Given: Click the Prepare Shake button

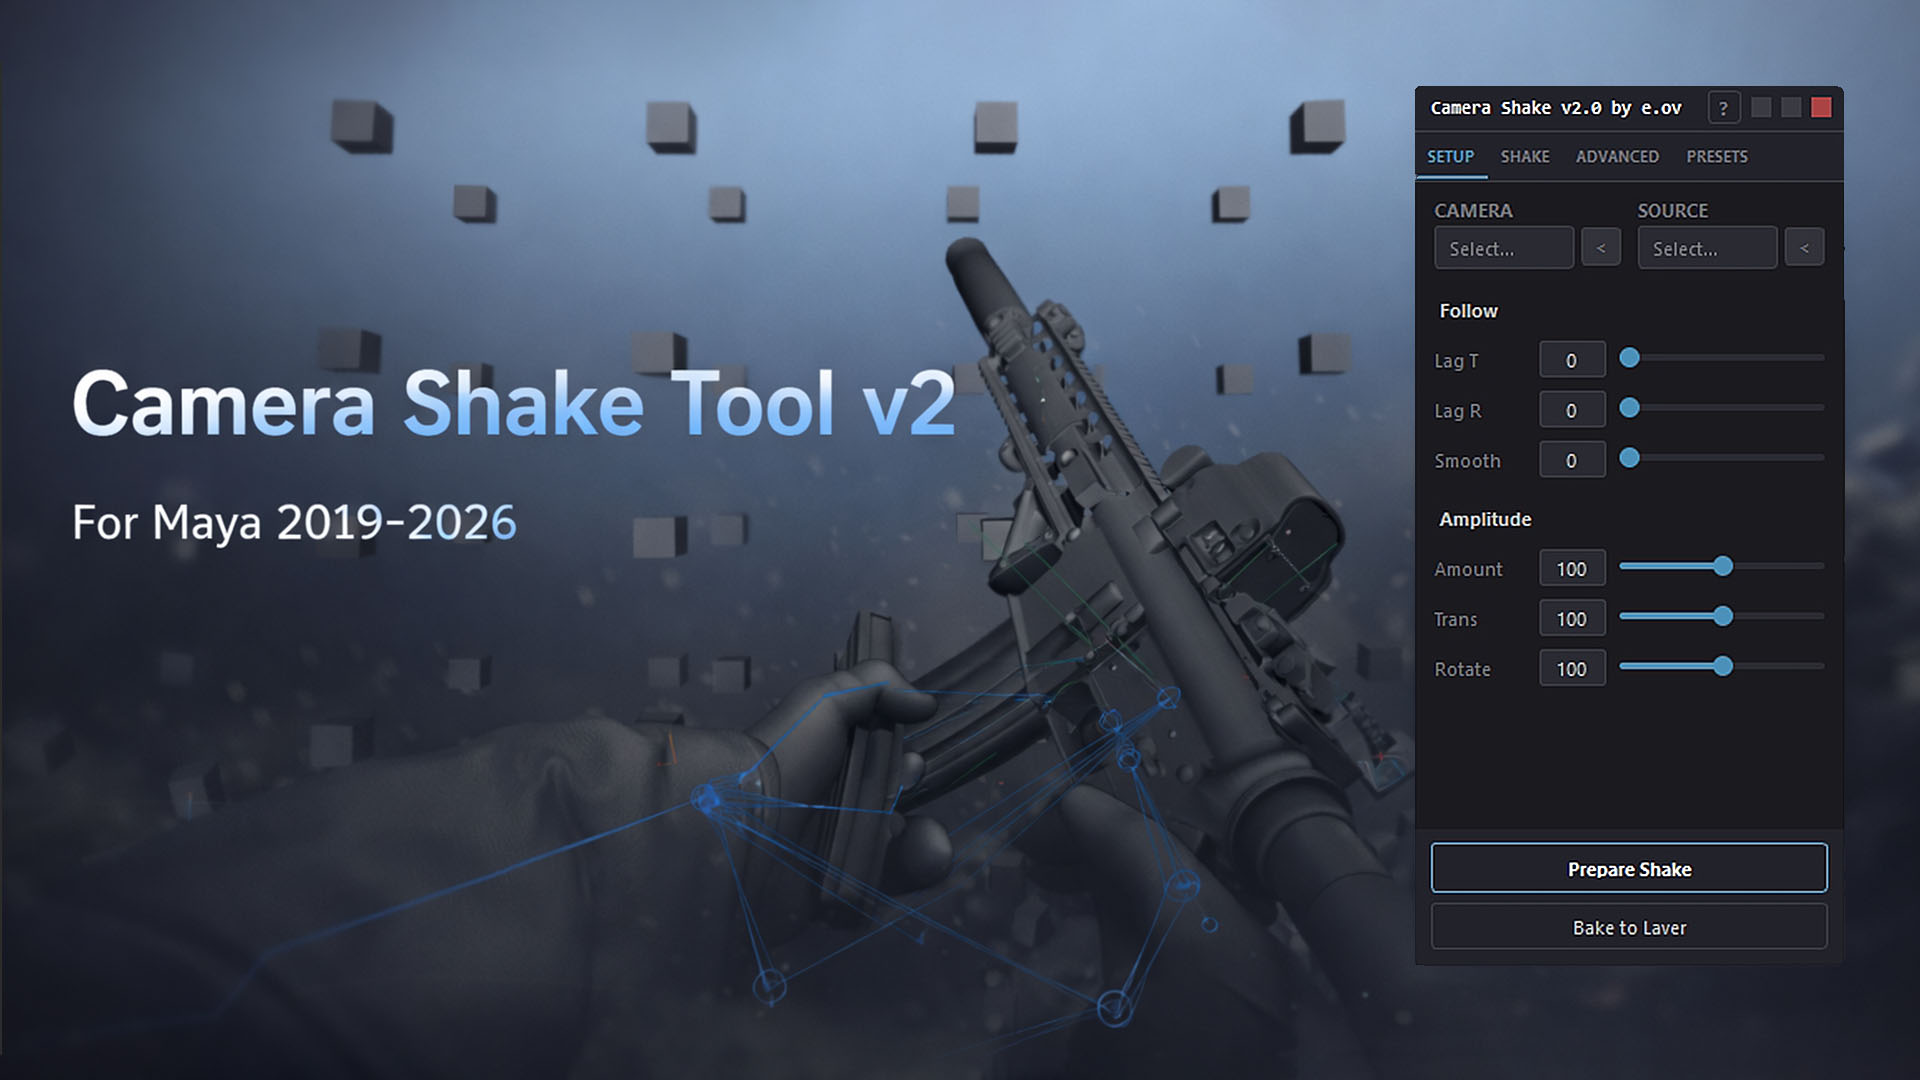Looking at the screenshot, I should click(x=1629, y=868).
